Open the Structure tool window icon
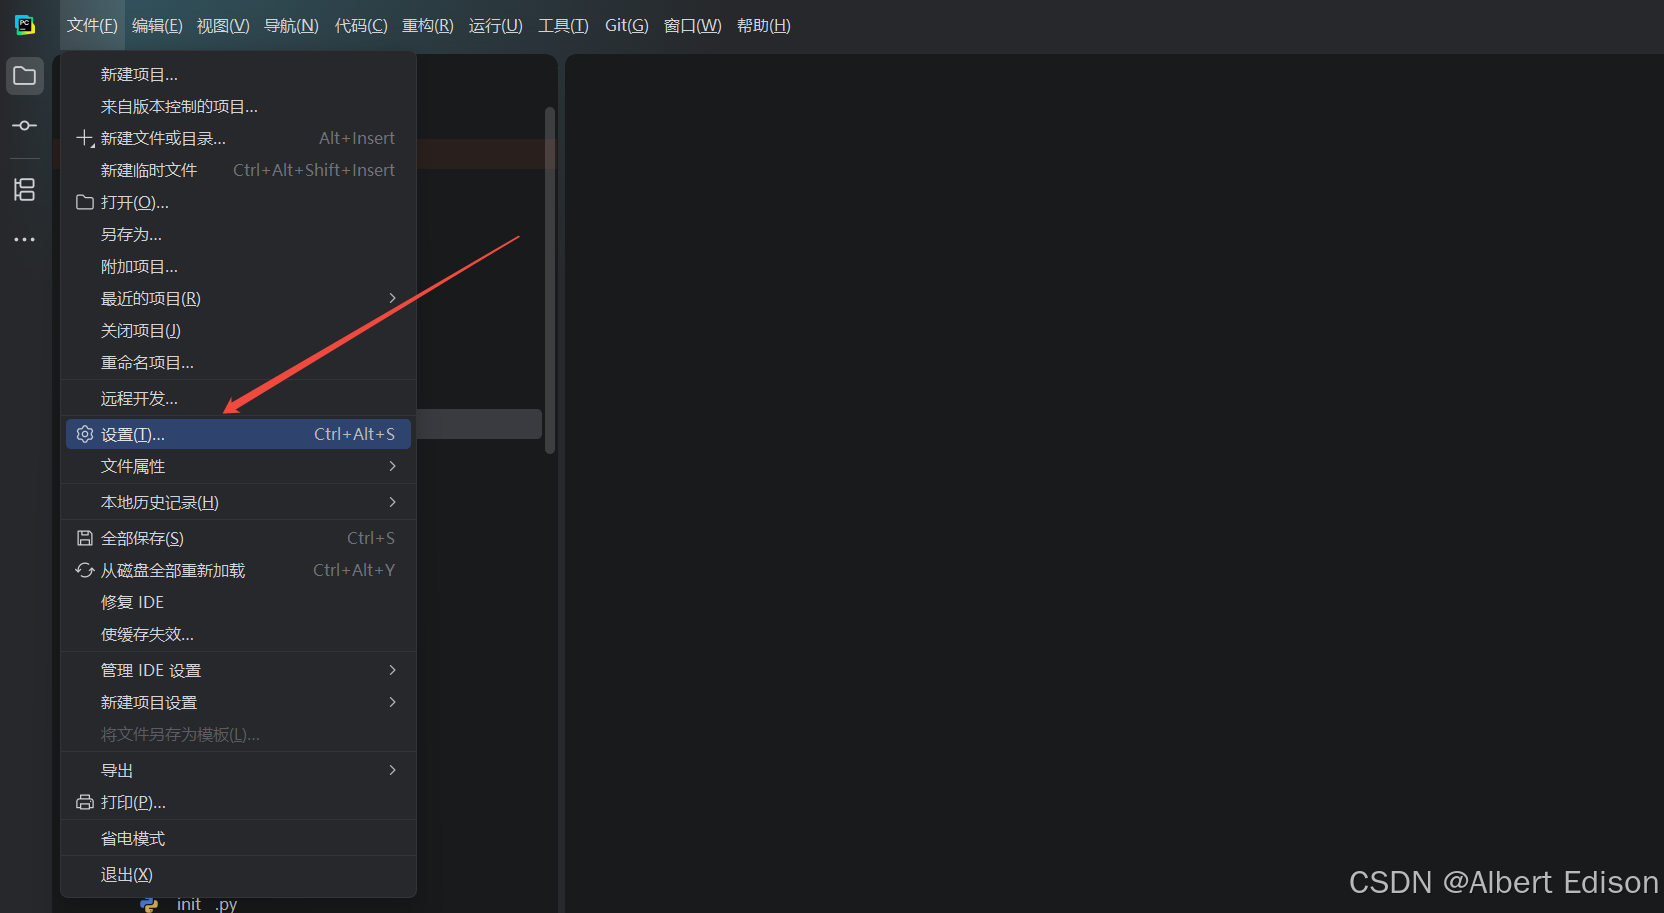 tap(25, 189)
